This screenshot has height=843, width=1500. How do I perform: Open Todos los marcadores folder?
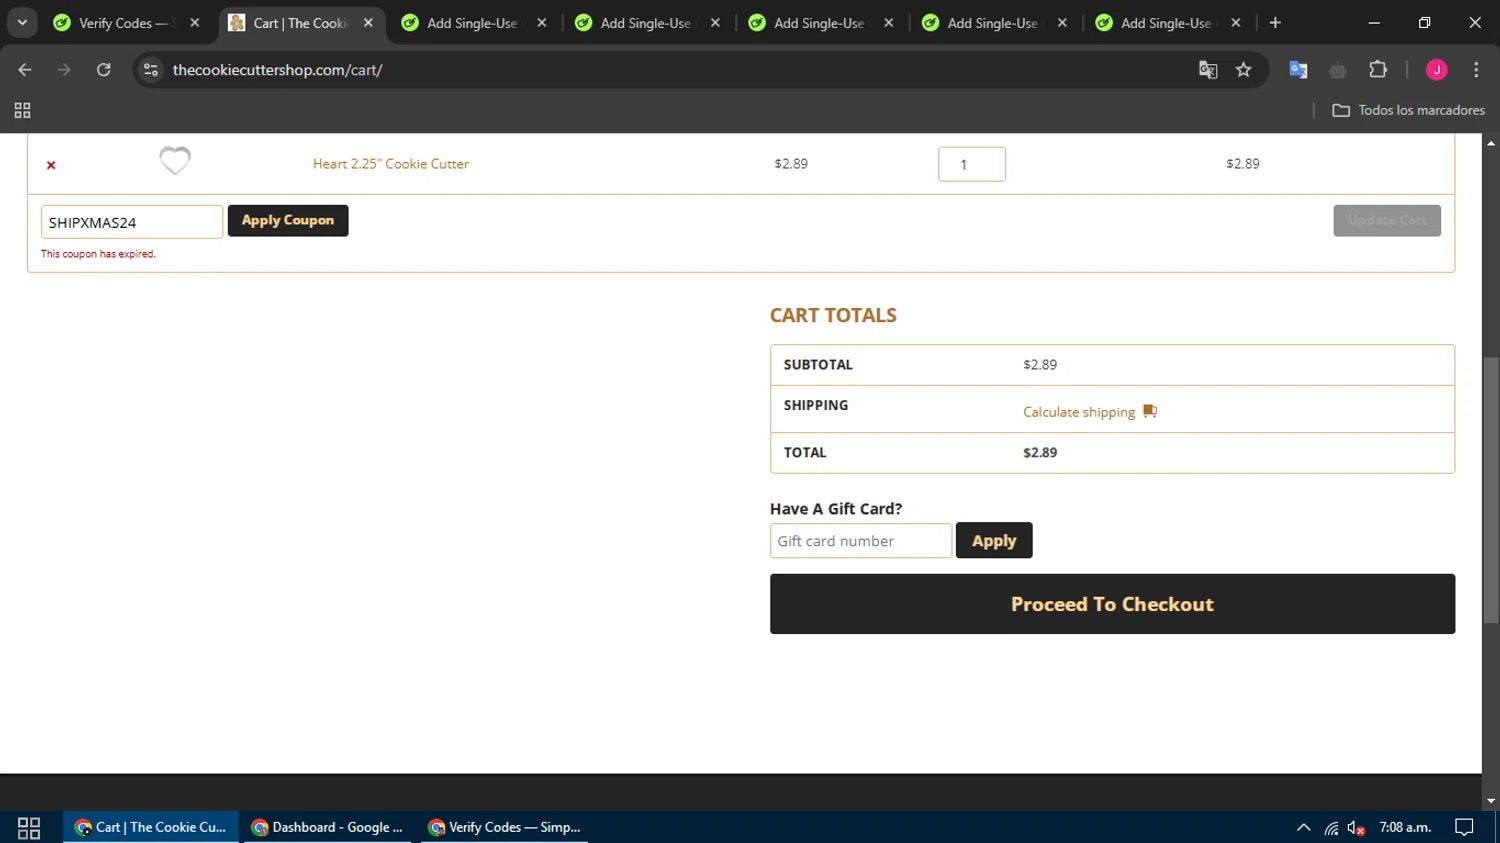click(x=1409, y=110)
